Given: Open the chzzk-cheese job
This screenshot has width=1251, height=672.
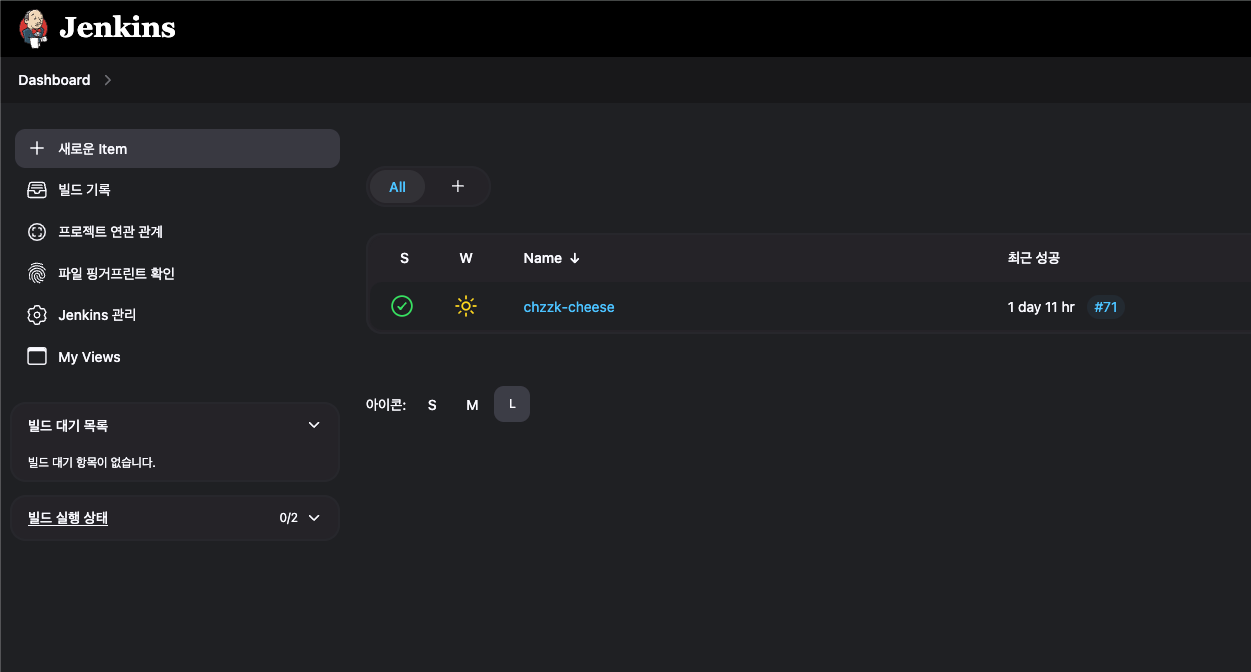Looking at the screenshot, I should (x=569, y=307).
